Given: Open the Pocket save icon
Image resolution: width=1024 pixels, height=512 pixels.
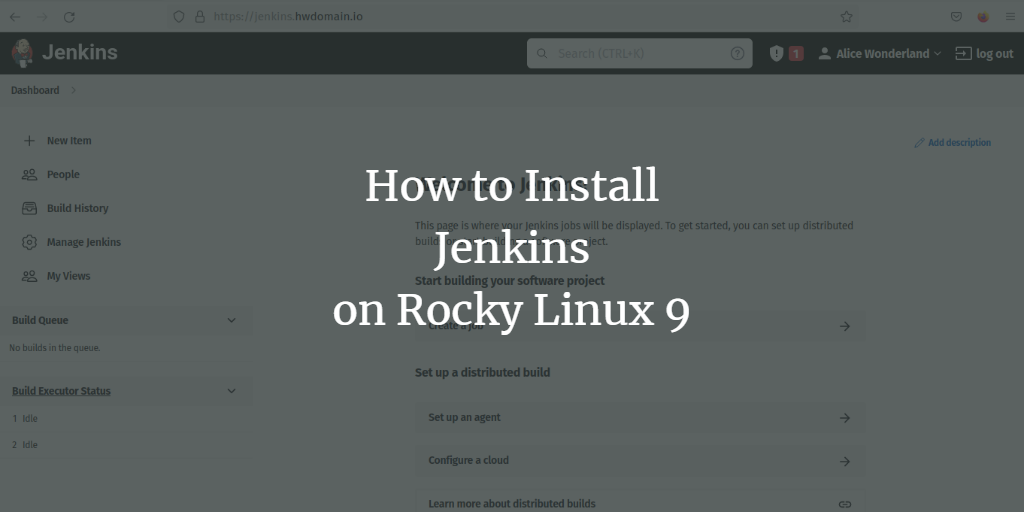Looking at the screenshot, I should coord(956,17).
